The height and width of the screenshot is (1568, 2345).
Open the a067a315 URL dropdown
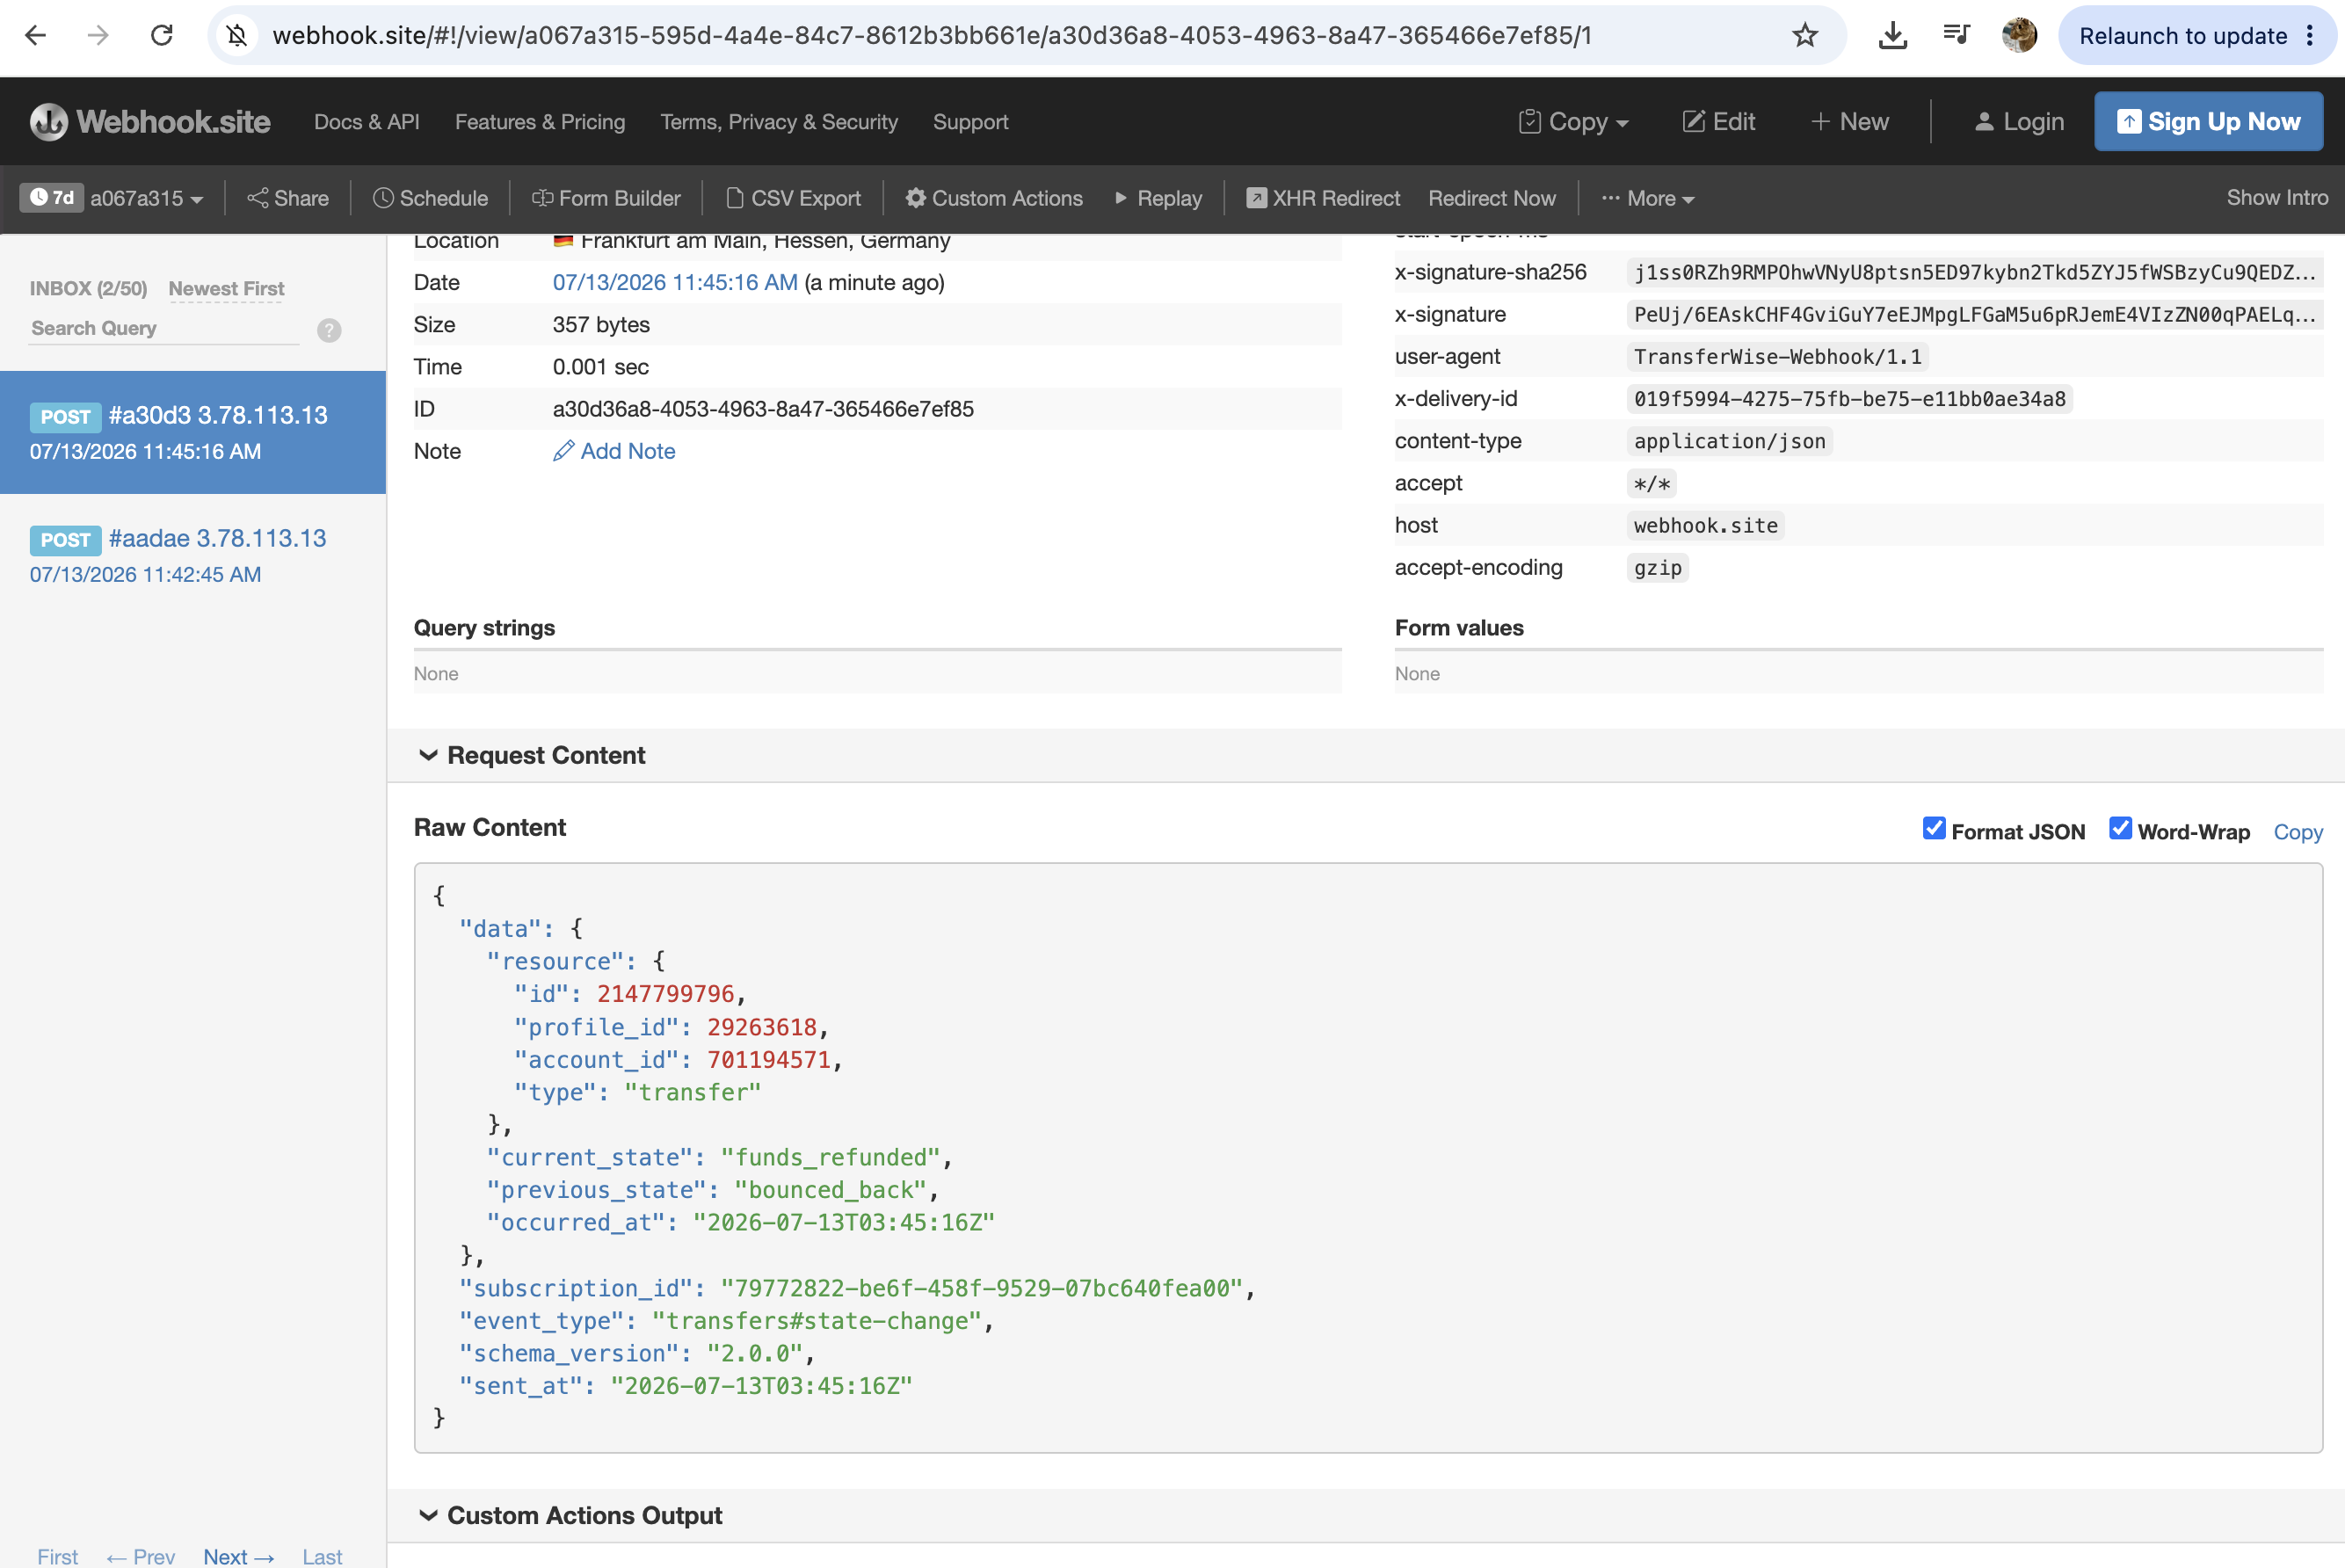pyautogui.click(x=147, y=198)
